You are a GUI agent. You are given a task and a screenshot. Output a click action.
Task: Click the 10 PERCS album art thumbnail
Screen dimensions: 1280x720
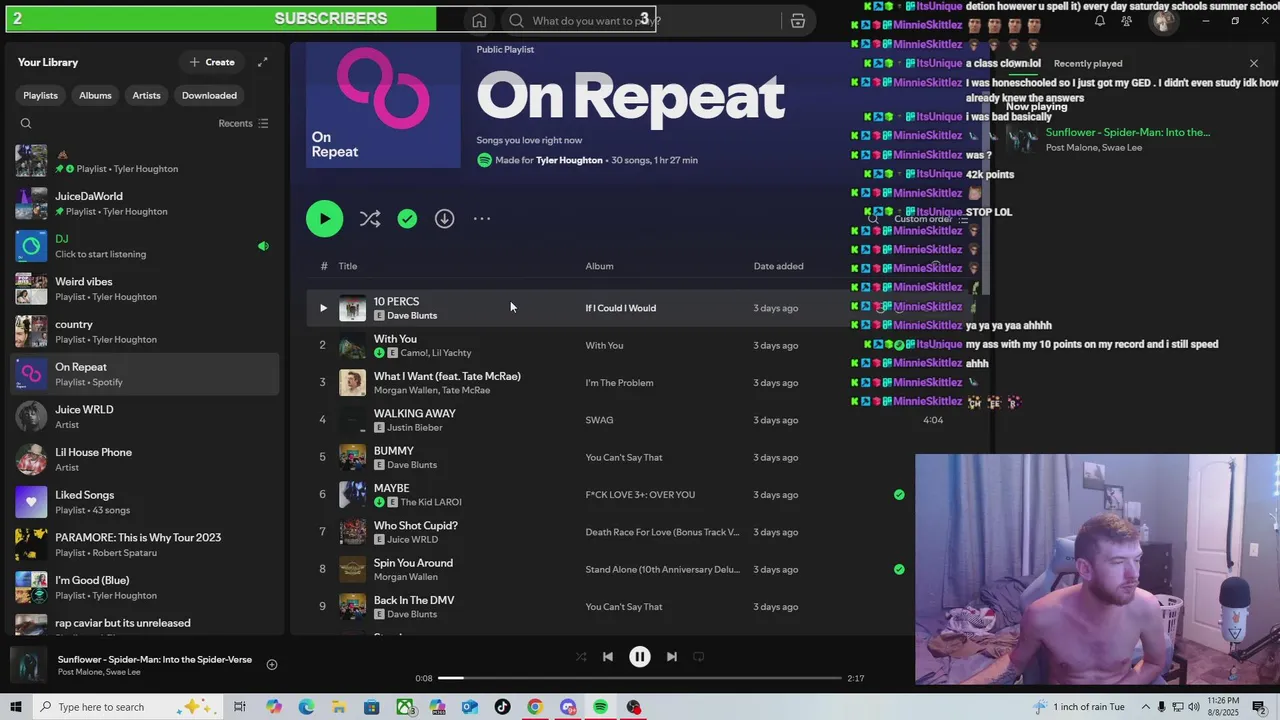[x=352, y=308]
